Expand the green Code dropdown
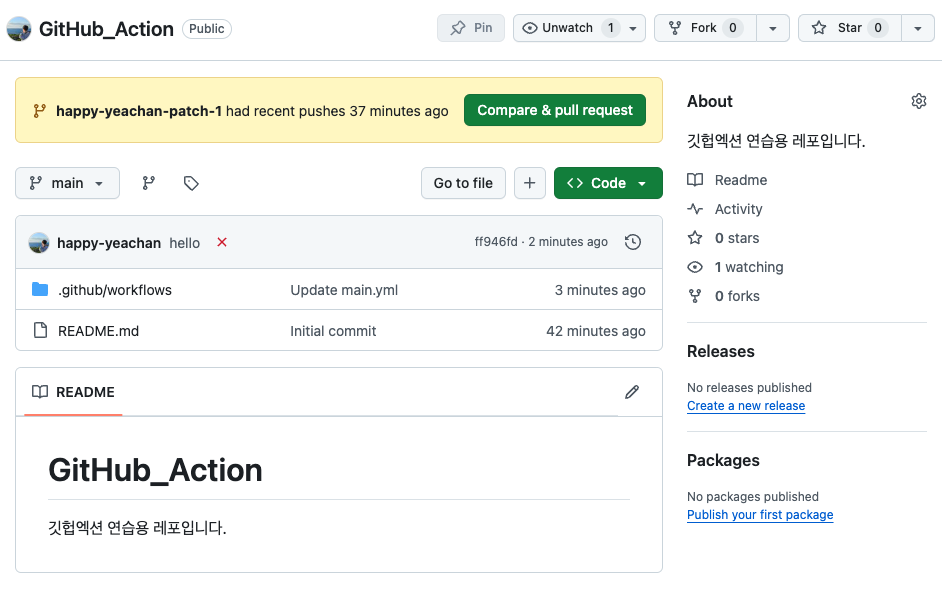The image size is (942, 604). (x=608, y=183)
